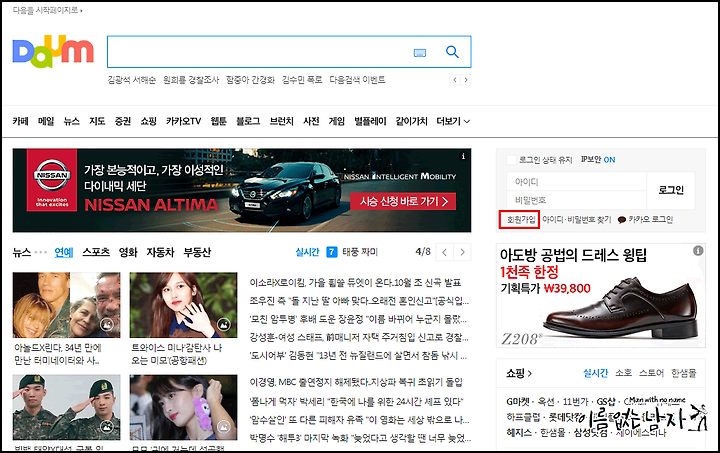
Task: Click 아이디·비밀번호 찾기 link
Action: click(577, 220)
